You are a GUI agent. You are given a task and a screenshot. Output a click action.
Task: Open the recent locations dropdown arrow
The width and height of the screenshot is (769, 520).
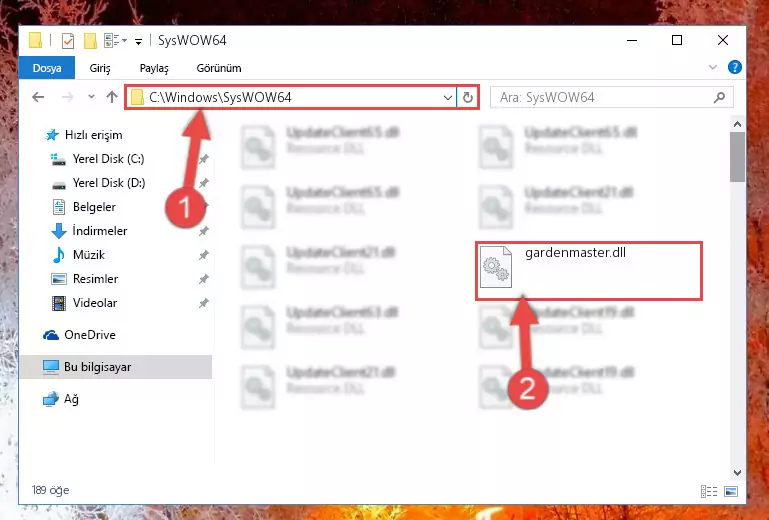(x=91, y=97)
